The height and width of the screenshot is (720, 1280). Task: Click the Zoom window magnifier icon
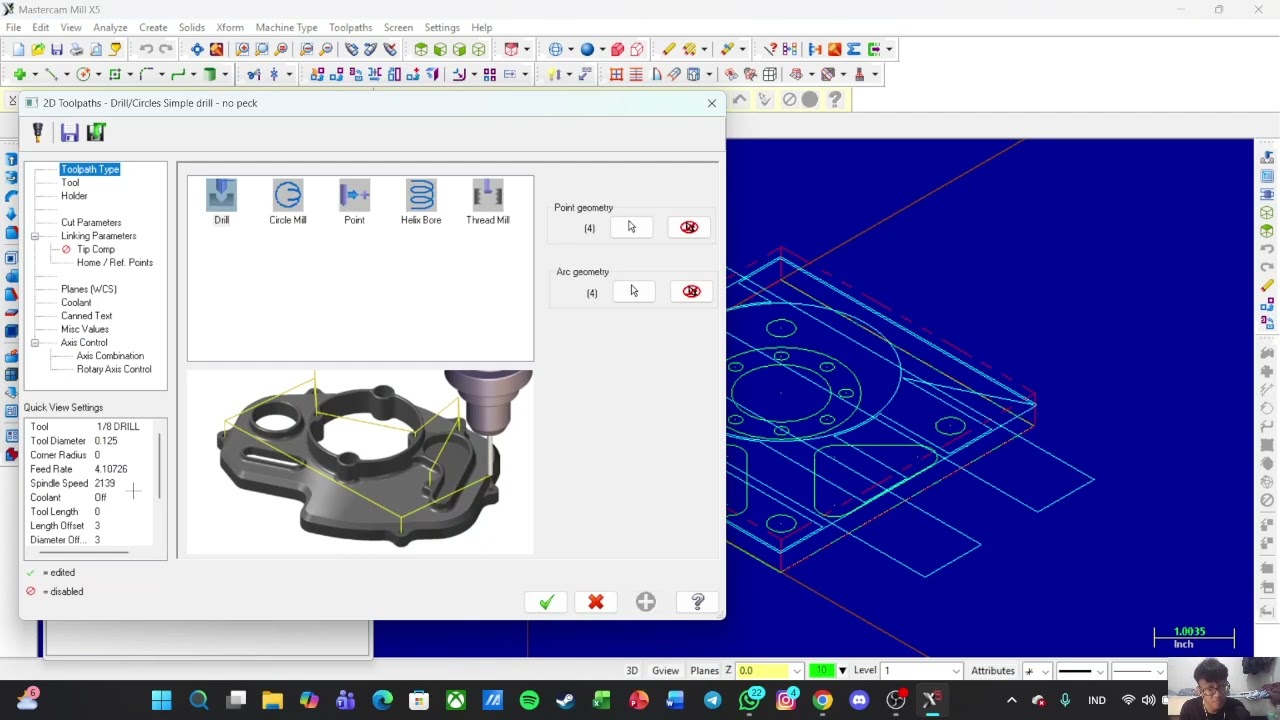243,49
